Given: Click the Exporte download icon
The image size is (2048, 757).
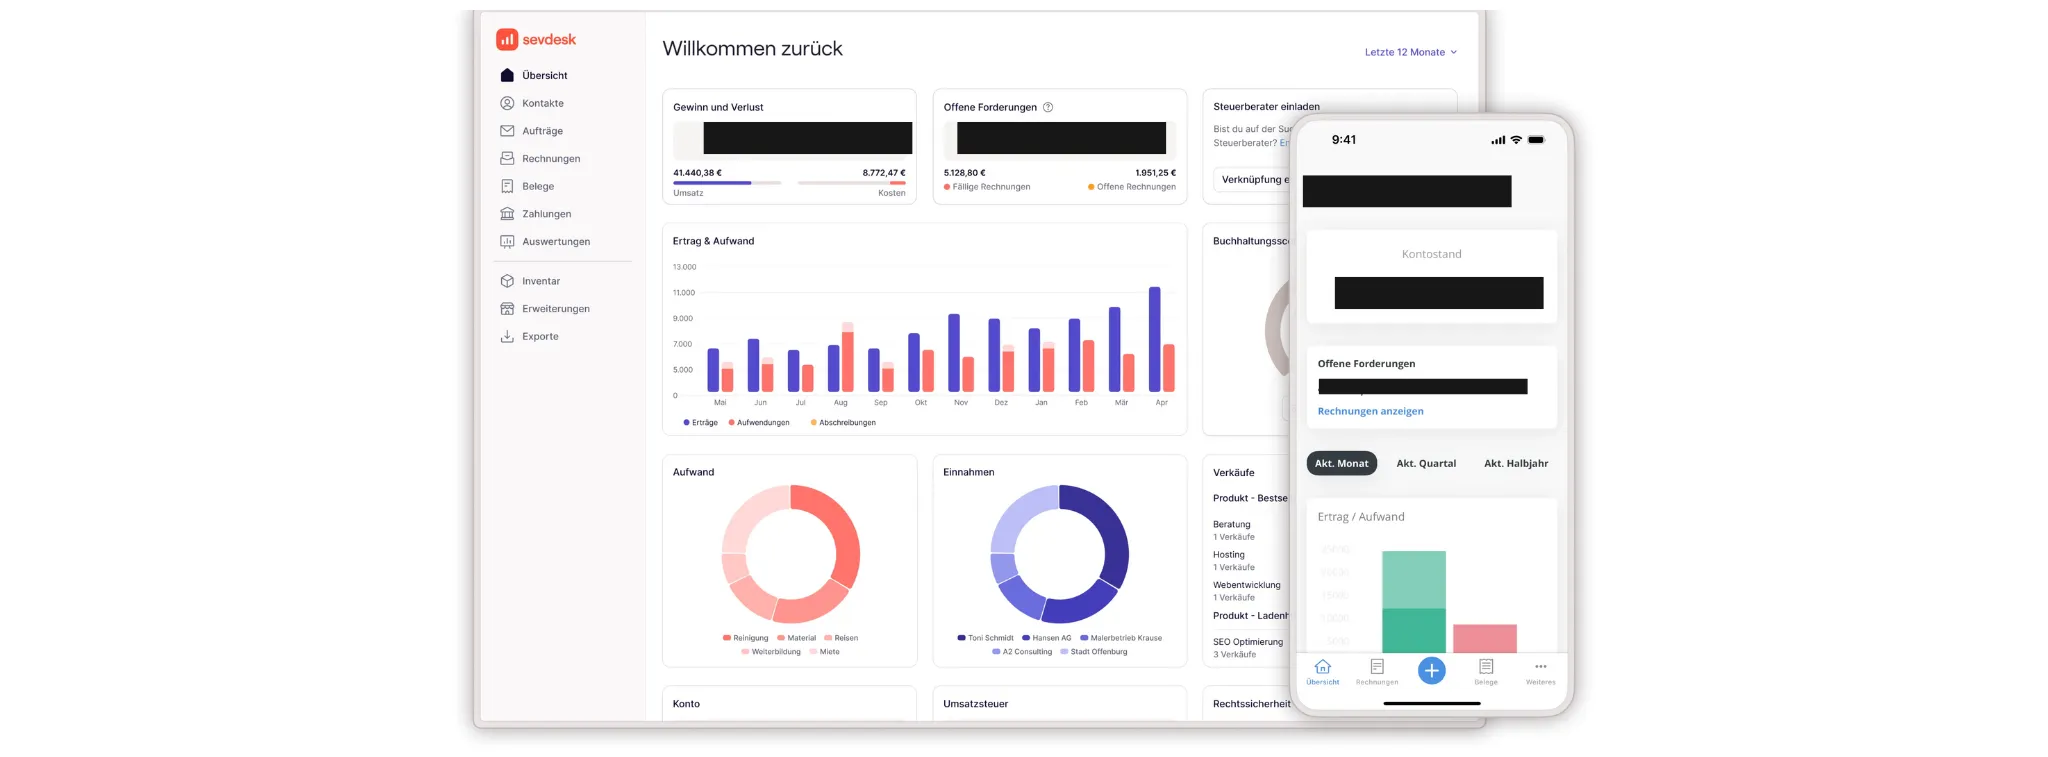Looking at the screenshot, I should coord(507,337).
